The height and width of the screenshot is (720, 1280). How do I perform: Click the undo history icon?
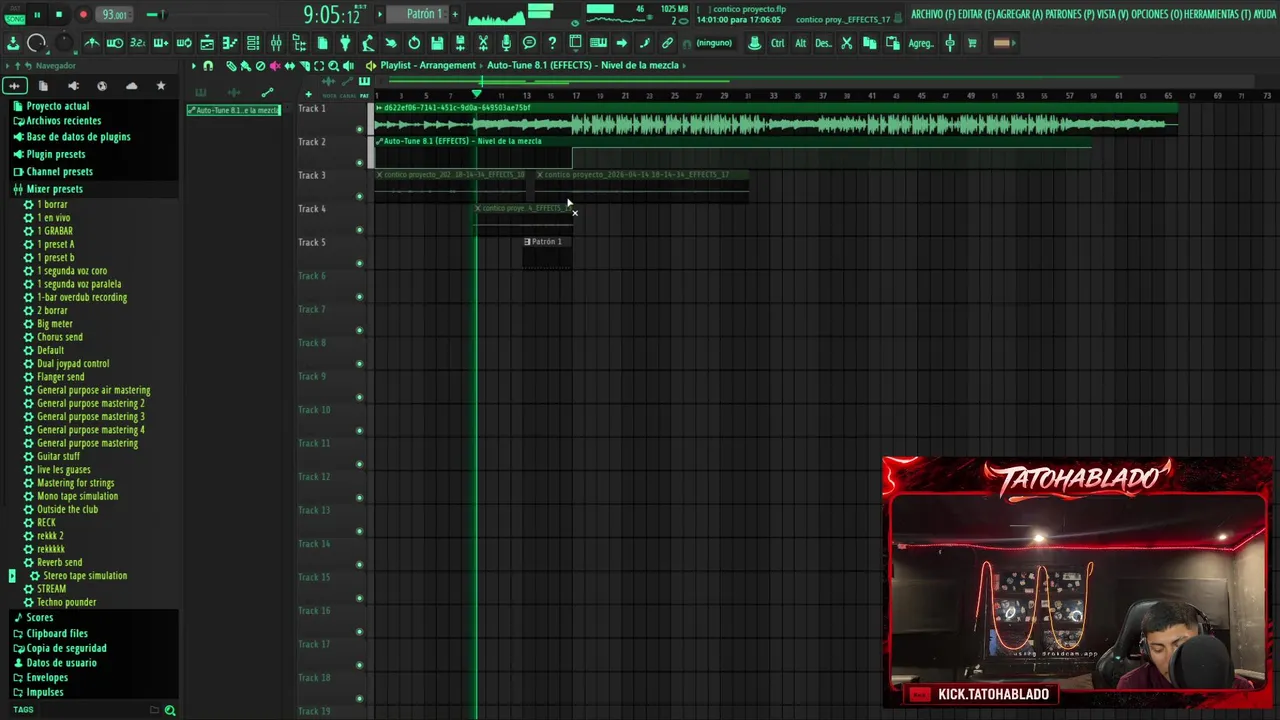pos(414,43)
